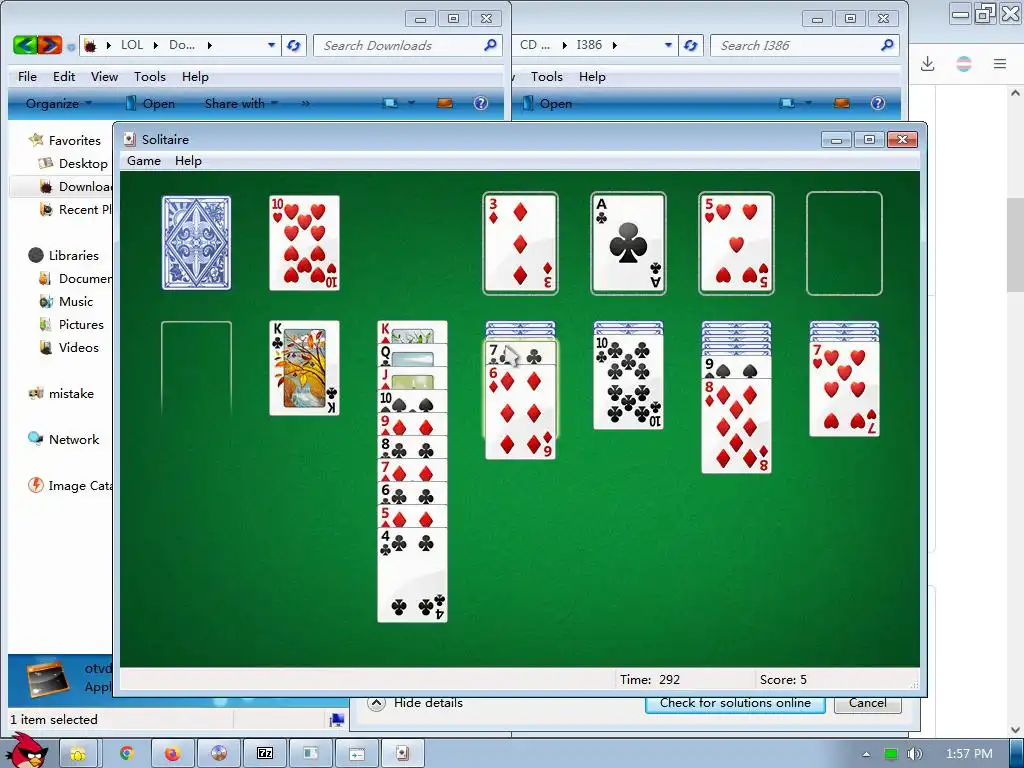Click the Search Downloads field

pyautogui.click(x=408, y=45)
